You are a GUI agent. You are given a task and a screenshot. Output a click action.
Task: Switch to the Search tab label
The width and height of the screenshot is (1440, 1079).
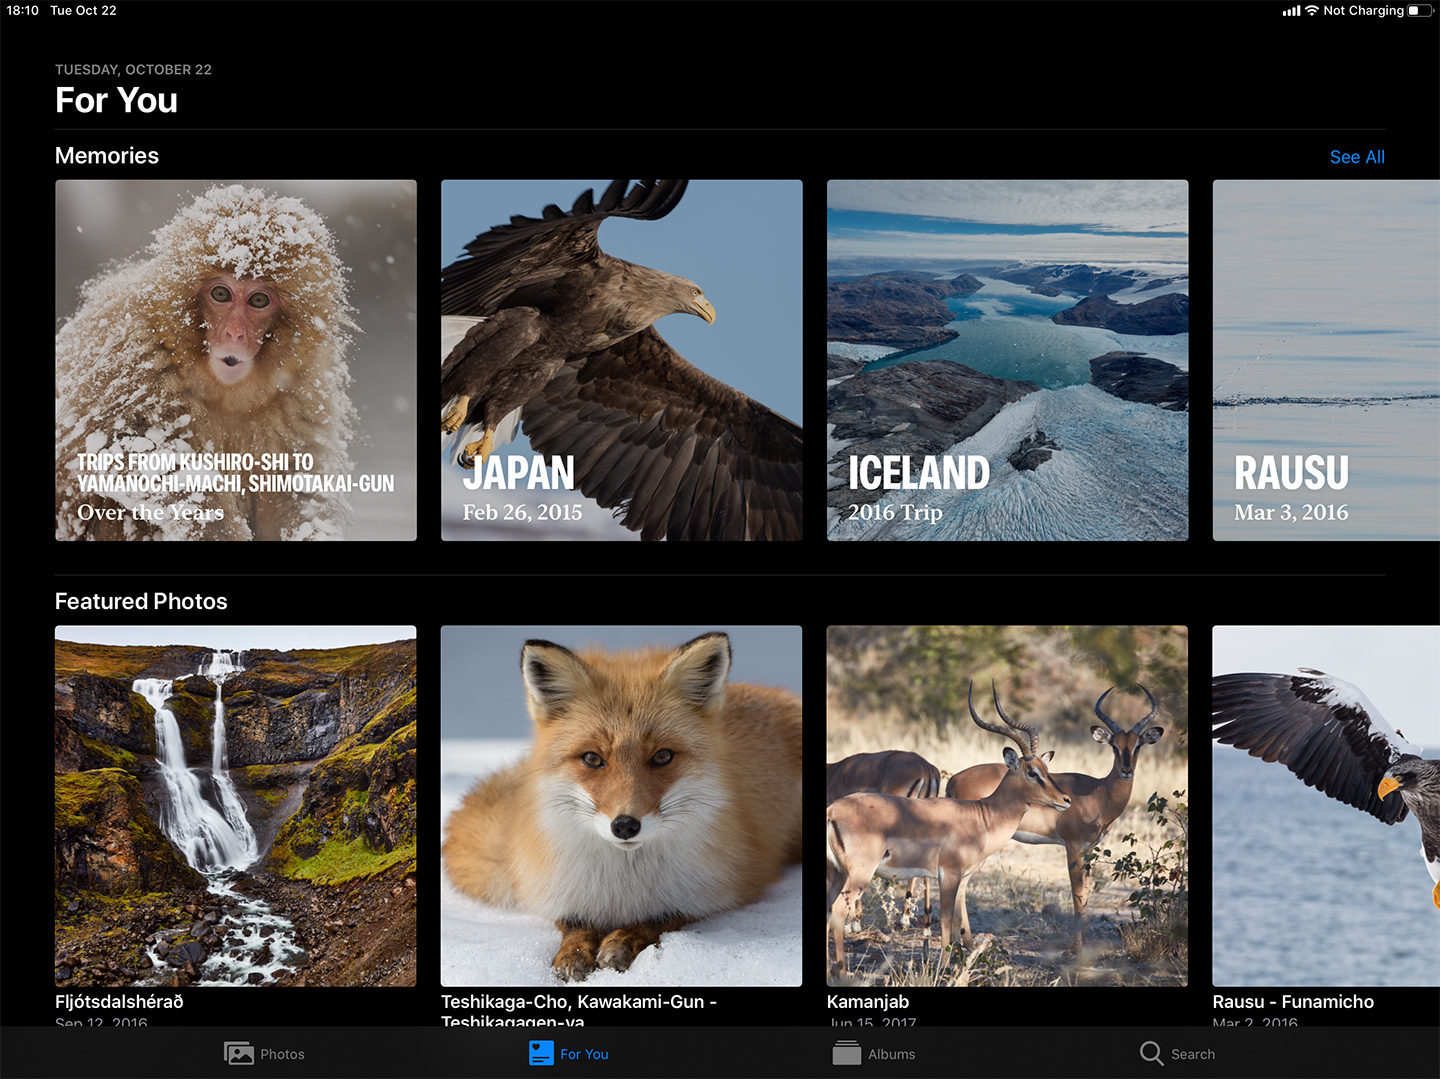pyautogui.click(x=1193, y=1054)
